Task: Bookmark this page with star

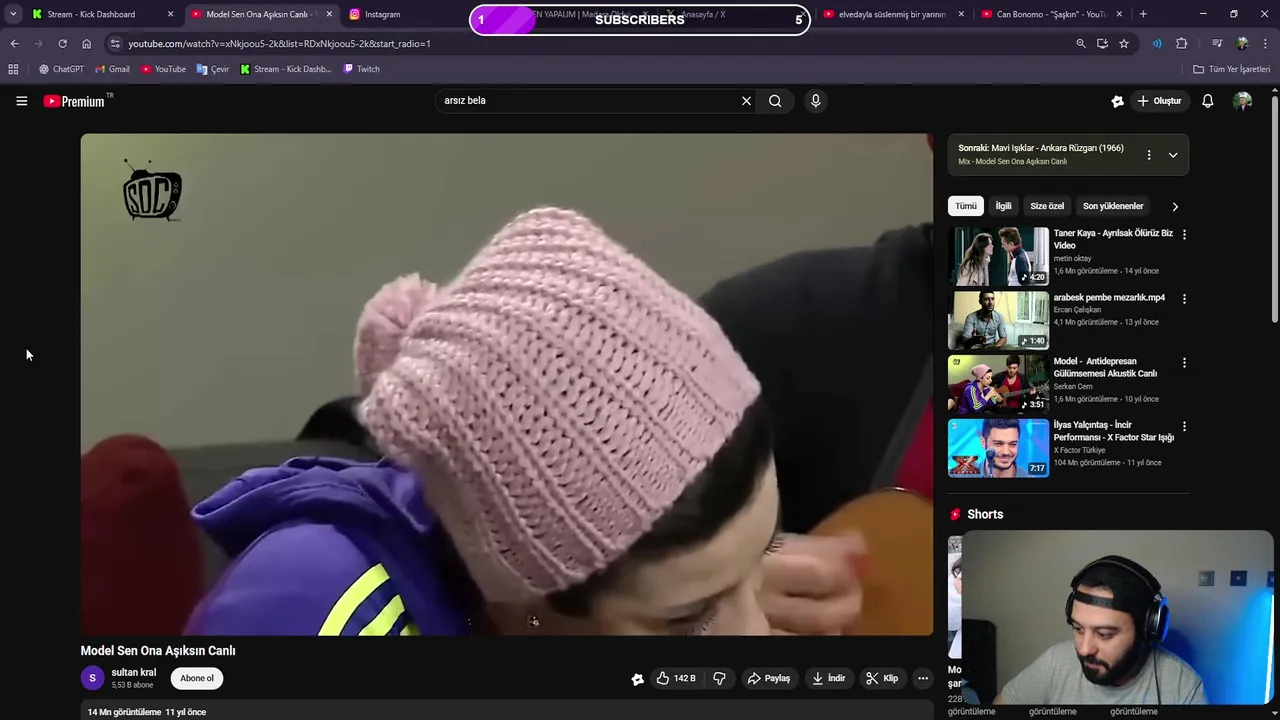Action: tap(1123, 43)
